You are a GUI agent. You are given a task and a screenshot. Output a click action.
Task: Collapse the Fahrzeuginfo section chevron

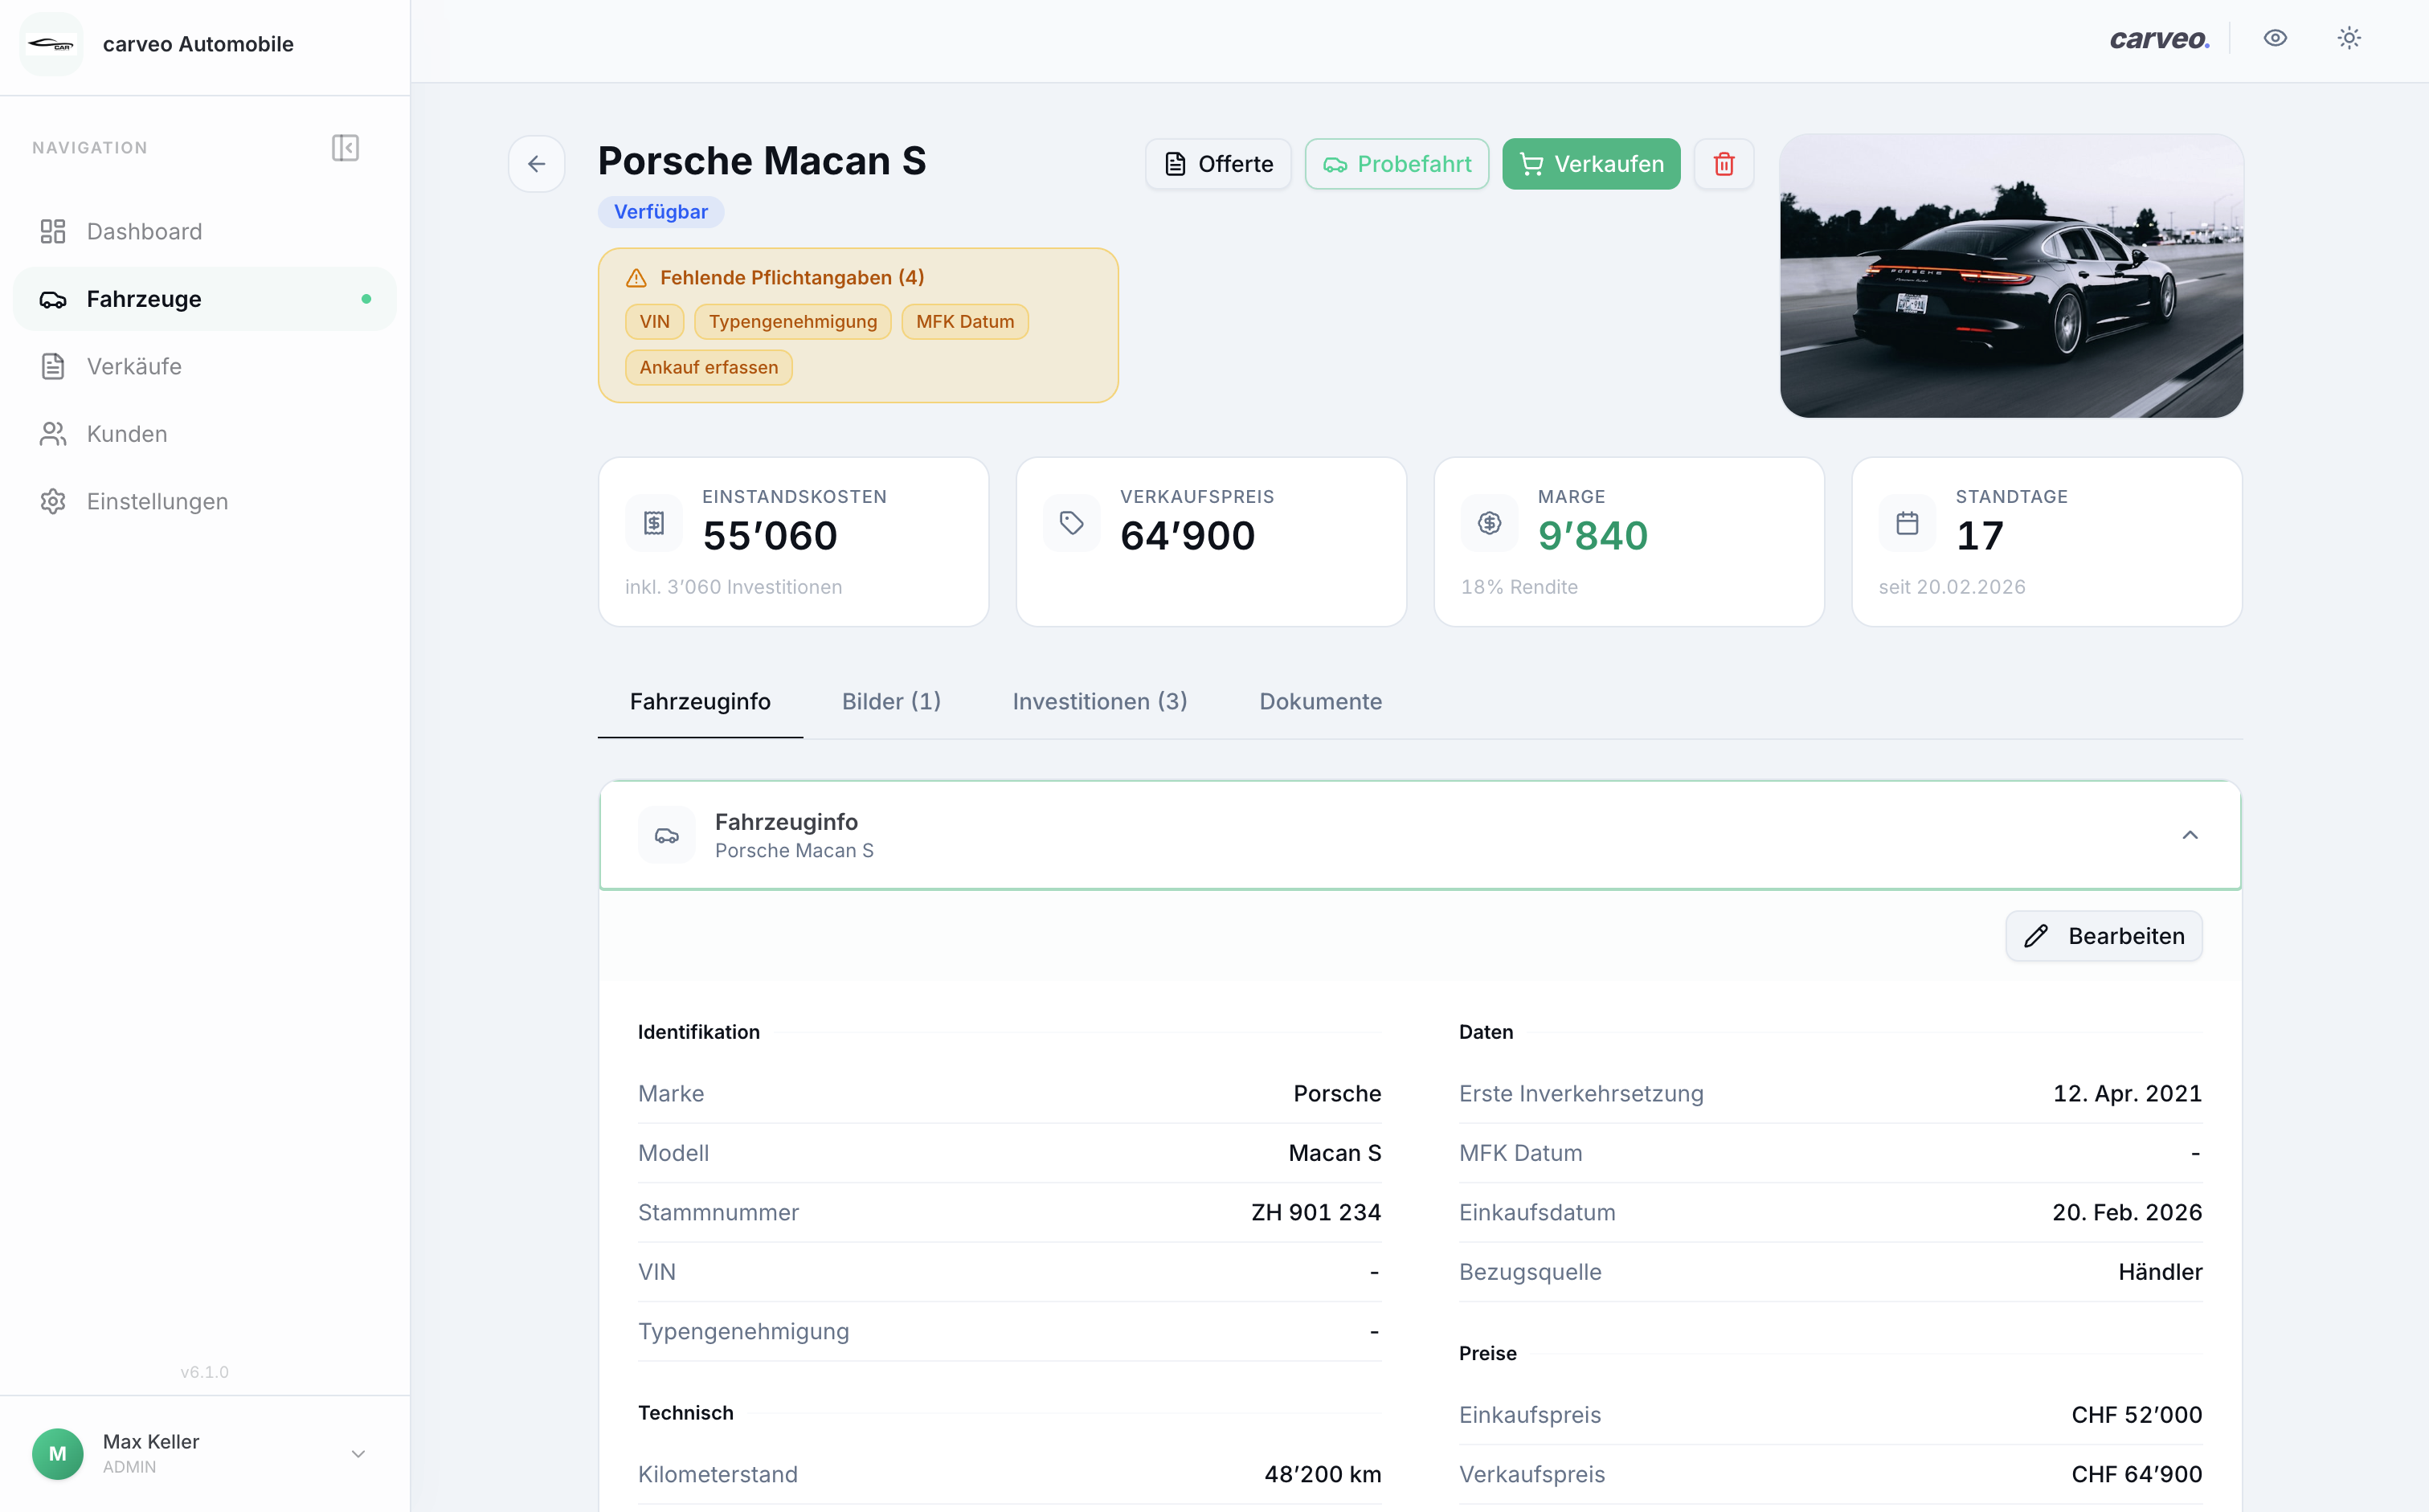pyautogui.click(x=2189, y=835)
